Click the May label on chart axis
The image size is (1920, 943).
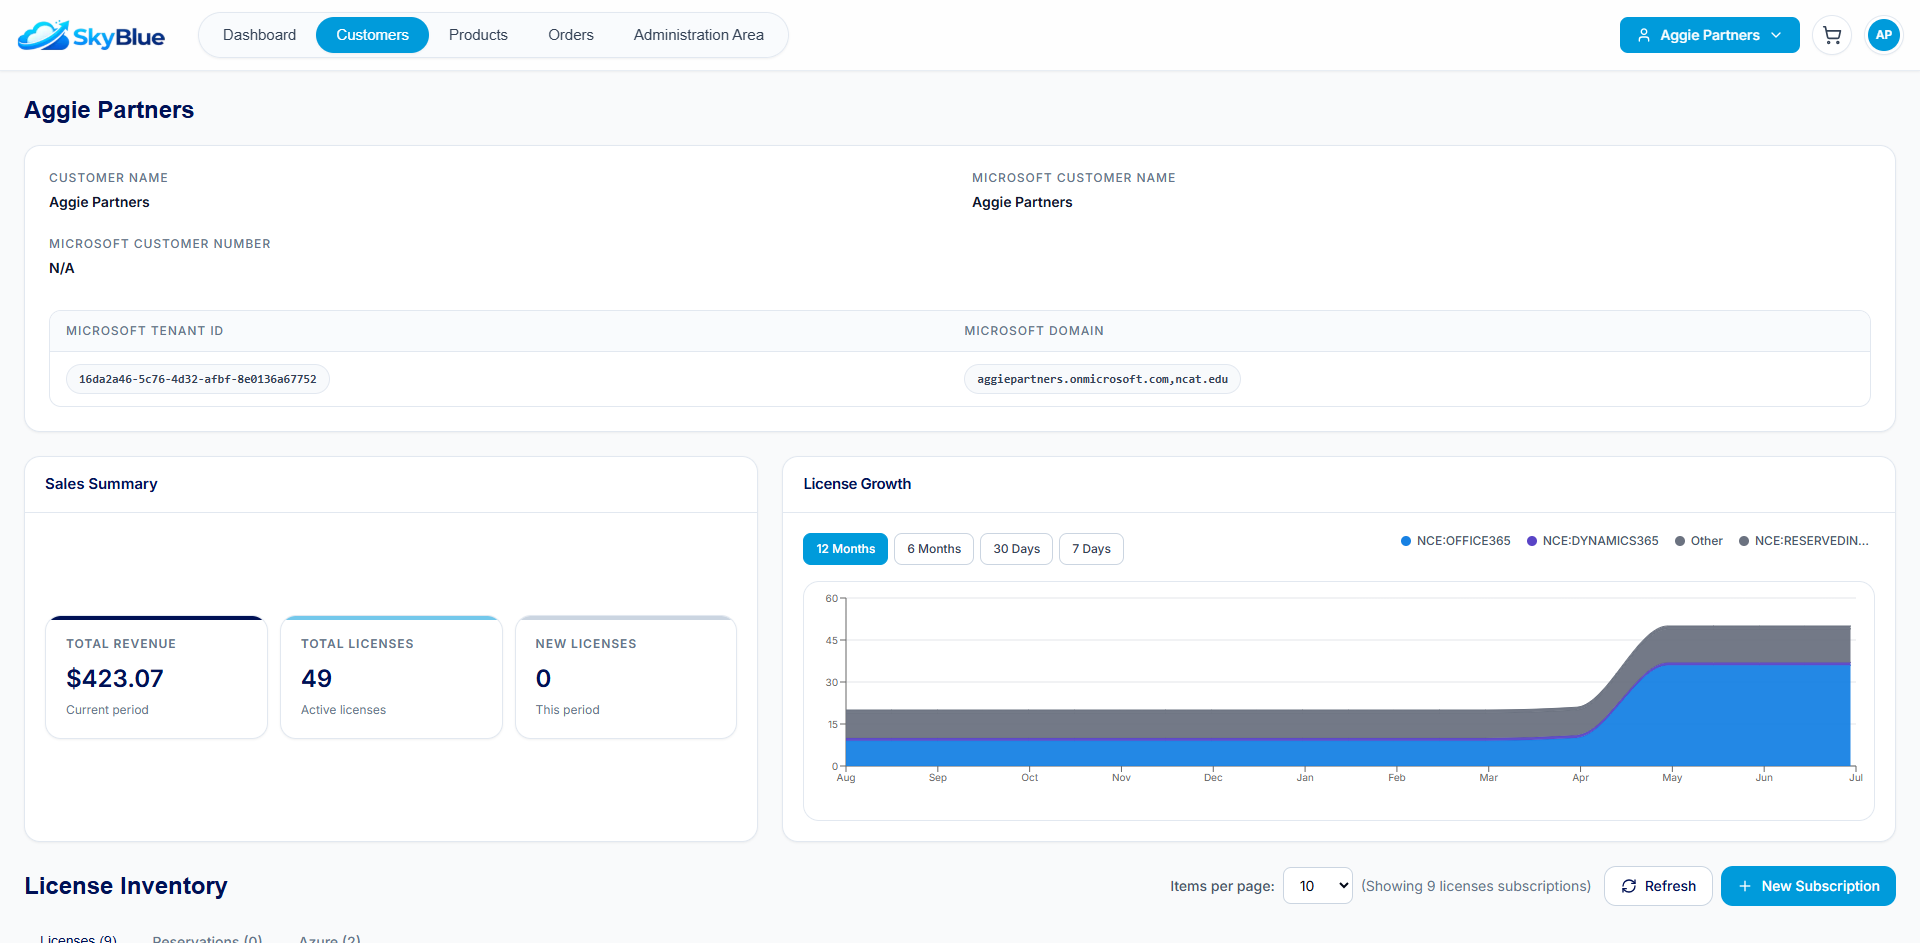(1672, 777)
